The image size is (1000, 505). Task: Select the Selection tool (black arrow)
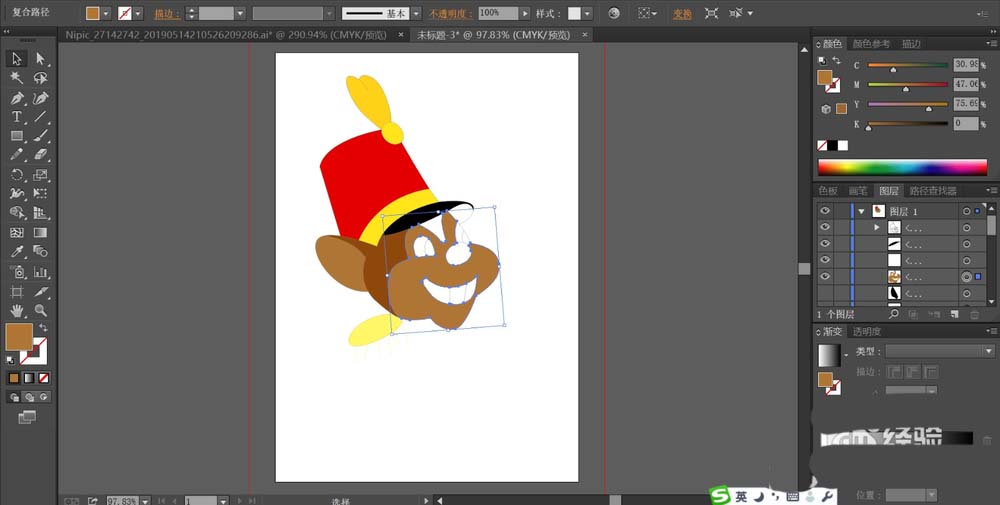[17, 59]
